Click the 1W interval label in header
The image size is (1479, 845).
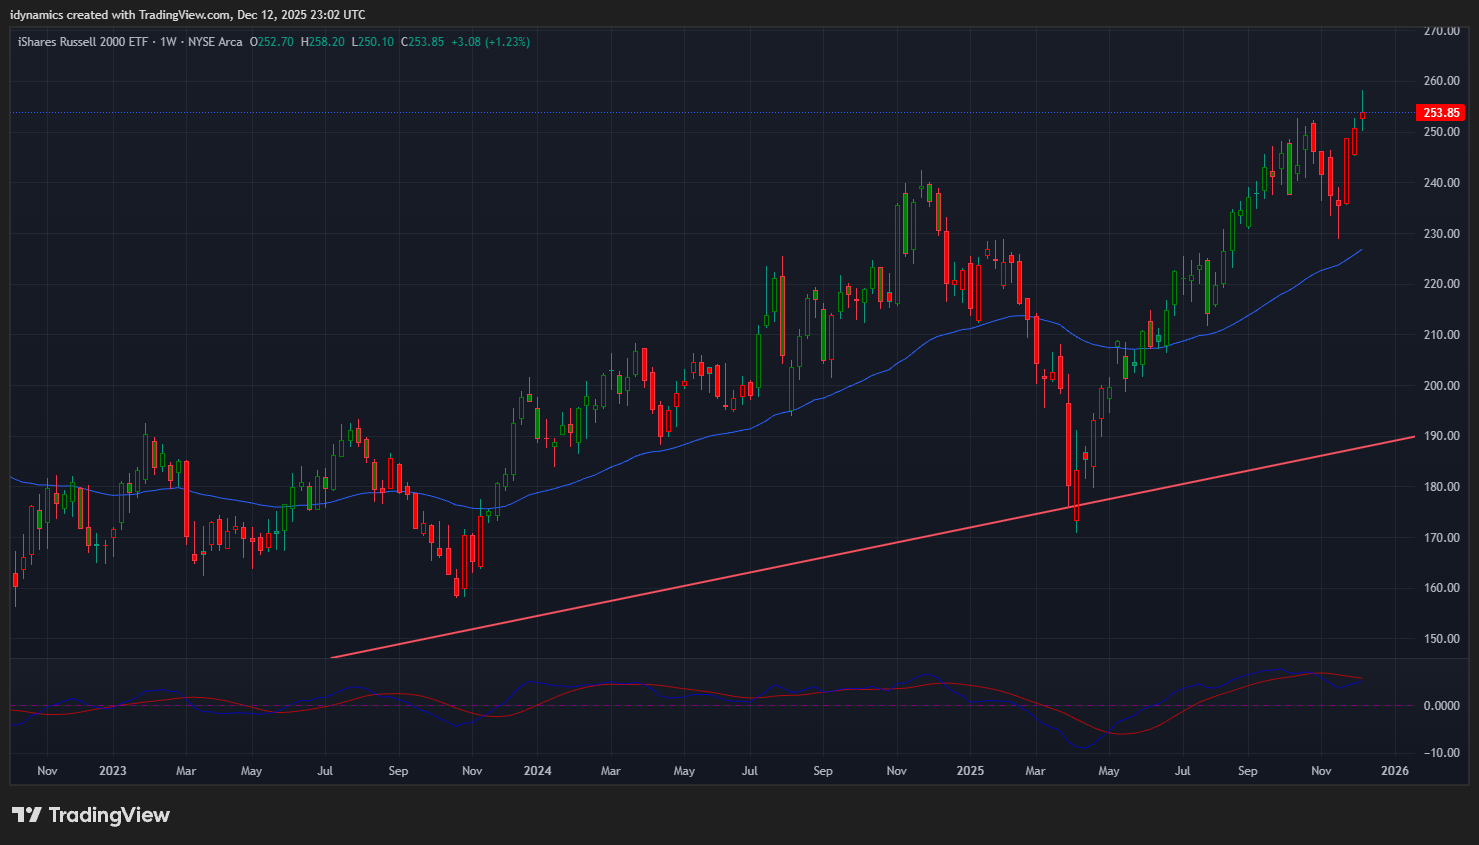[x=168, y=42]
